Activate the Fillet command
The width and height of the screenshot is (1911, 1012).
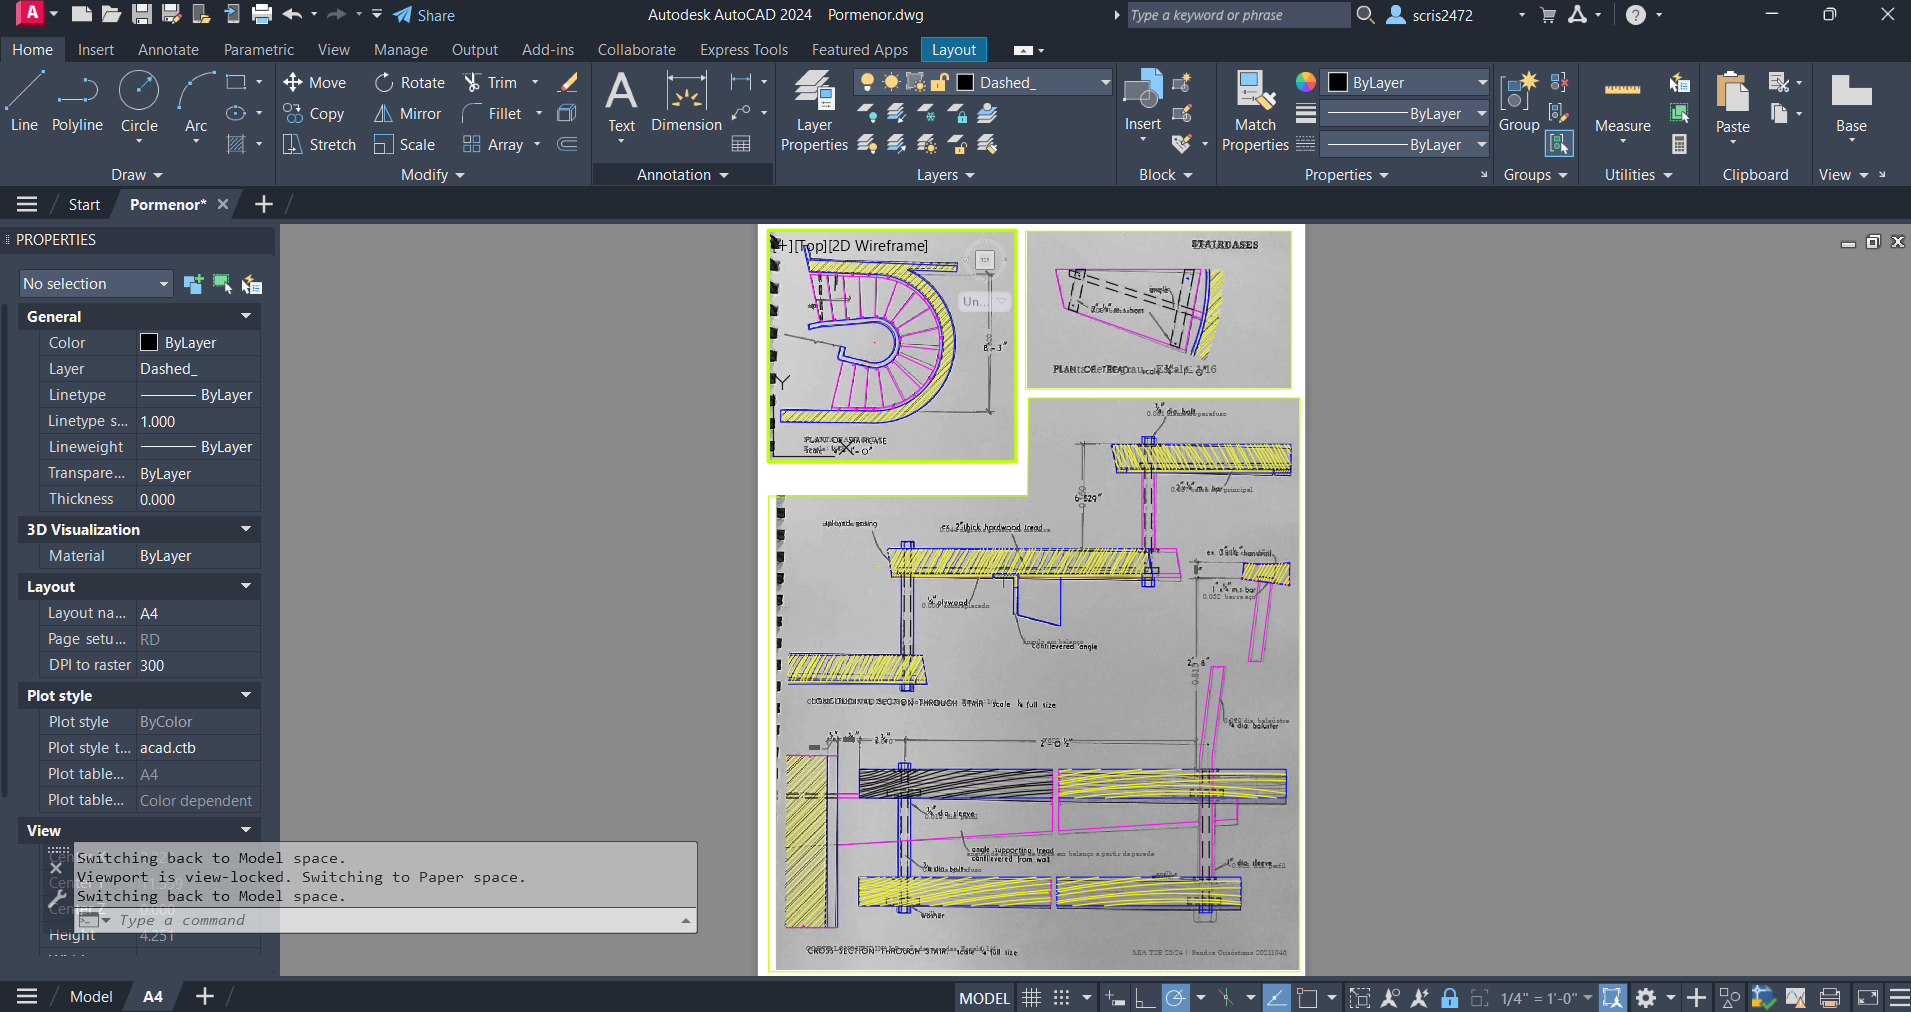point(492,114)
